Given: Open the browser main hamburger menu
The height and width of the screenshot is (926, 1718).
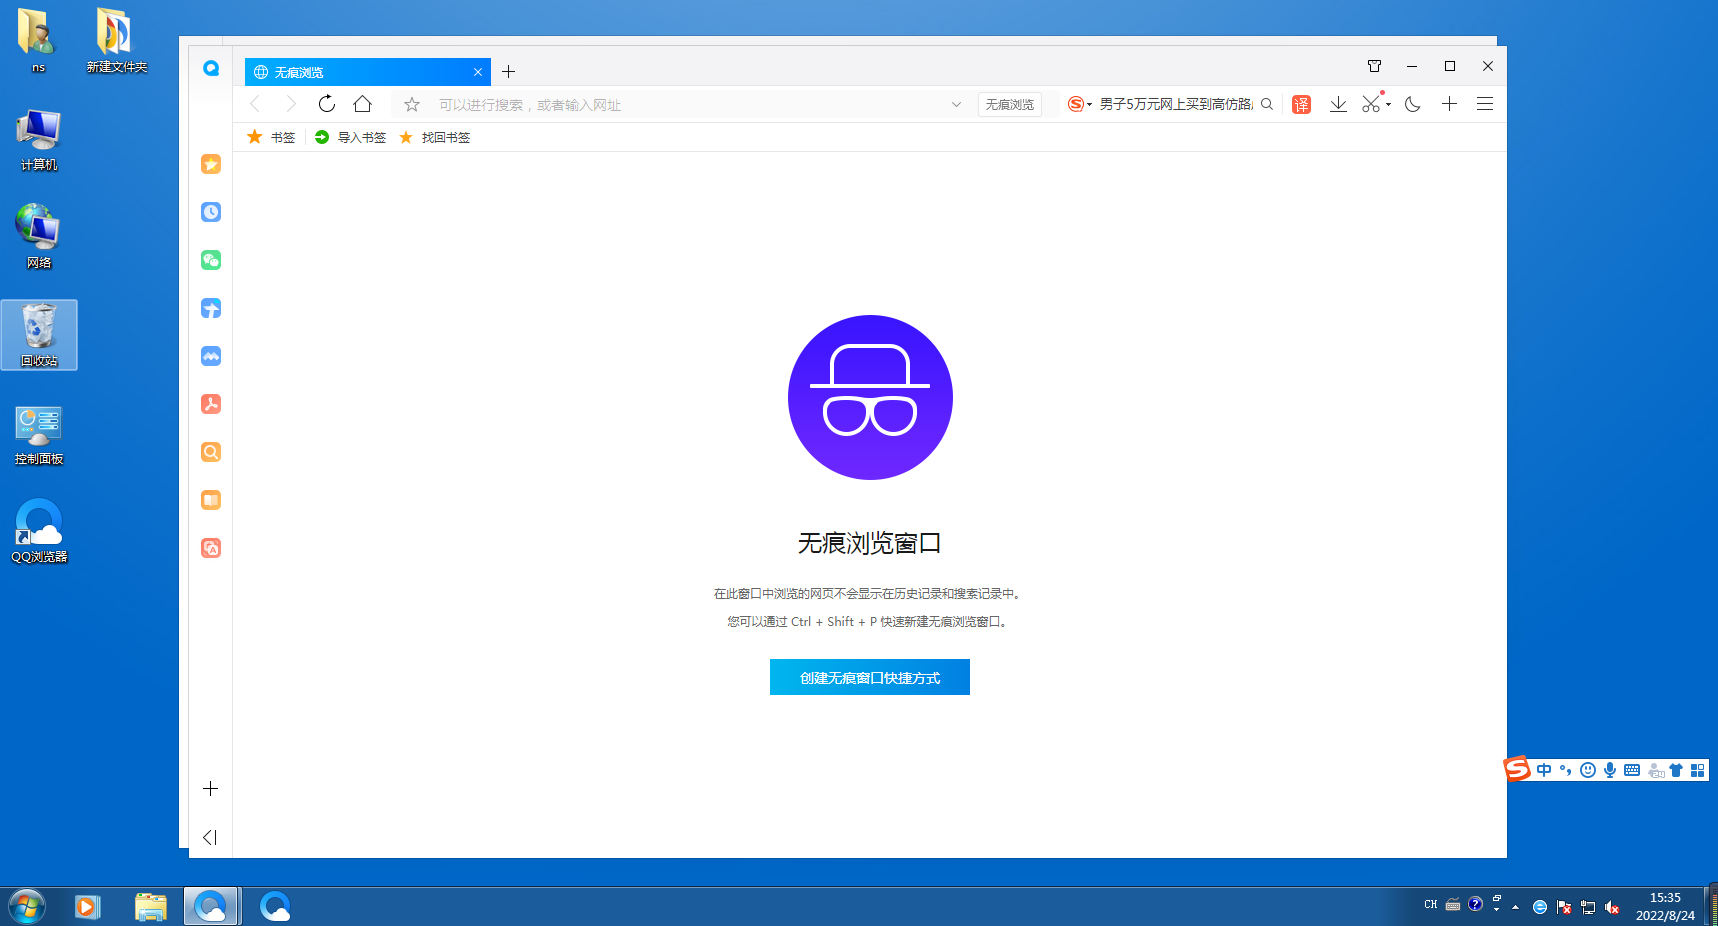Looking at the screenshot, I should [x=1485, y=104].
